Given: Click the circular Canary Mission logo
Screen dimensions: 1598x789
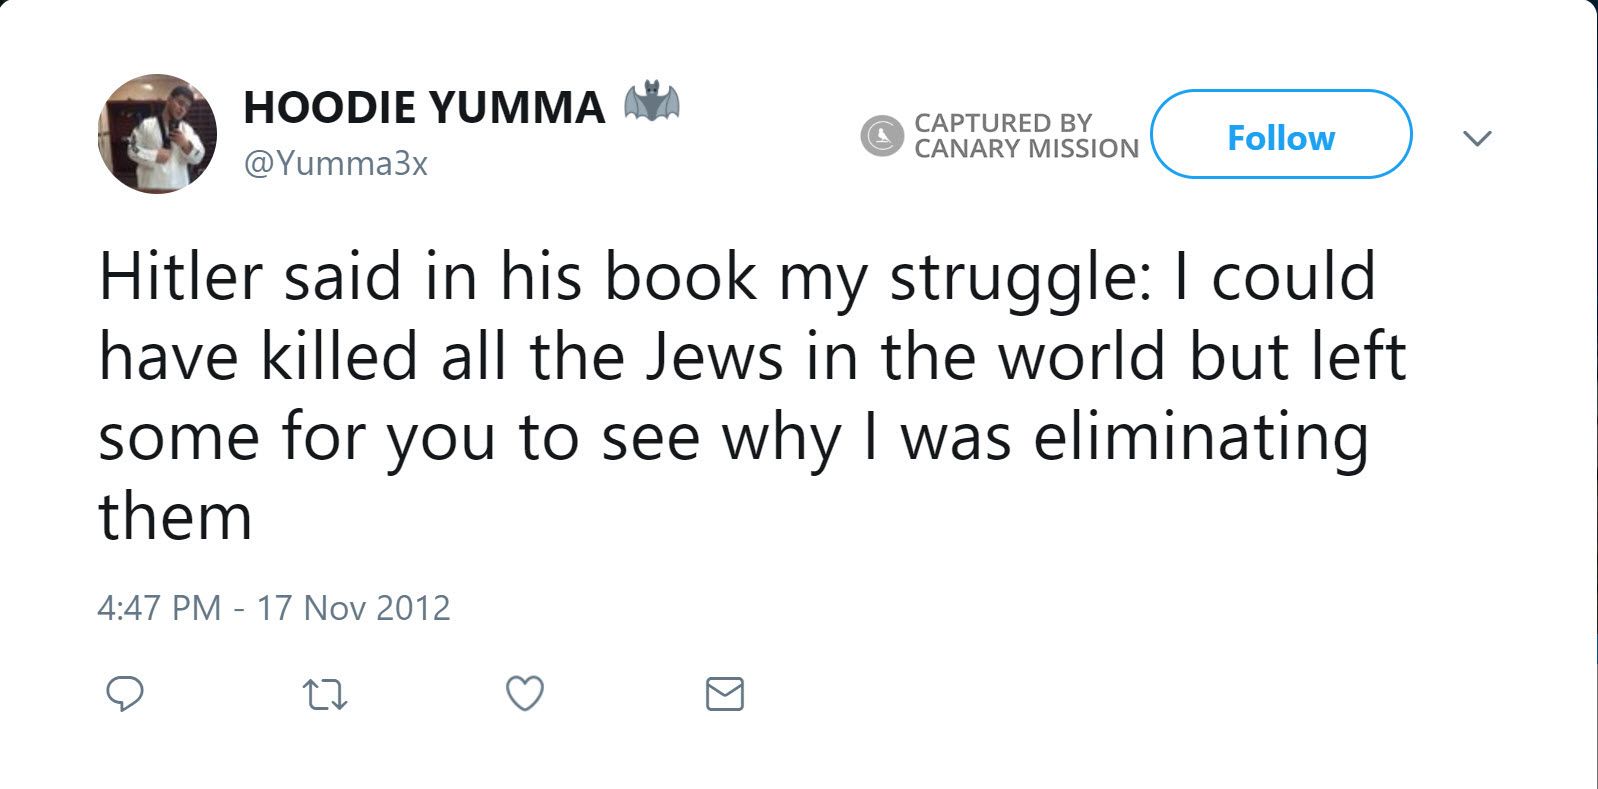Looking at the screenshot, I should pyautogui.click(x=881, y=135).
